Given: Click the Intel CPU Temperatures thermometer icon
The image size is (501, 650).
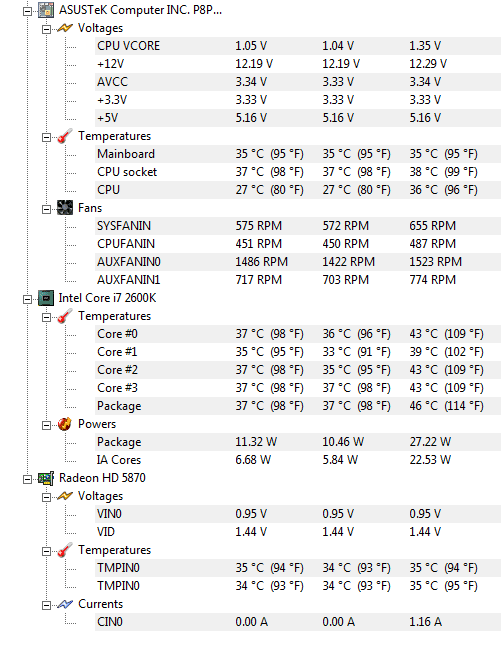Looking at the screenshot, I should 65,316.
